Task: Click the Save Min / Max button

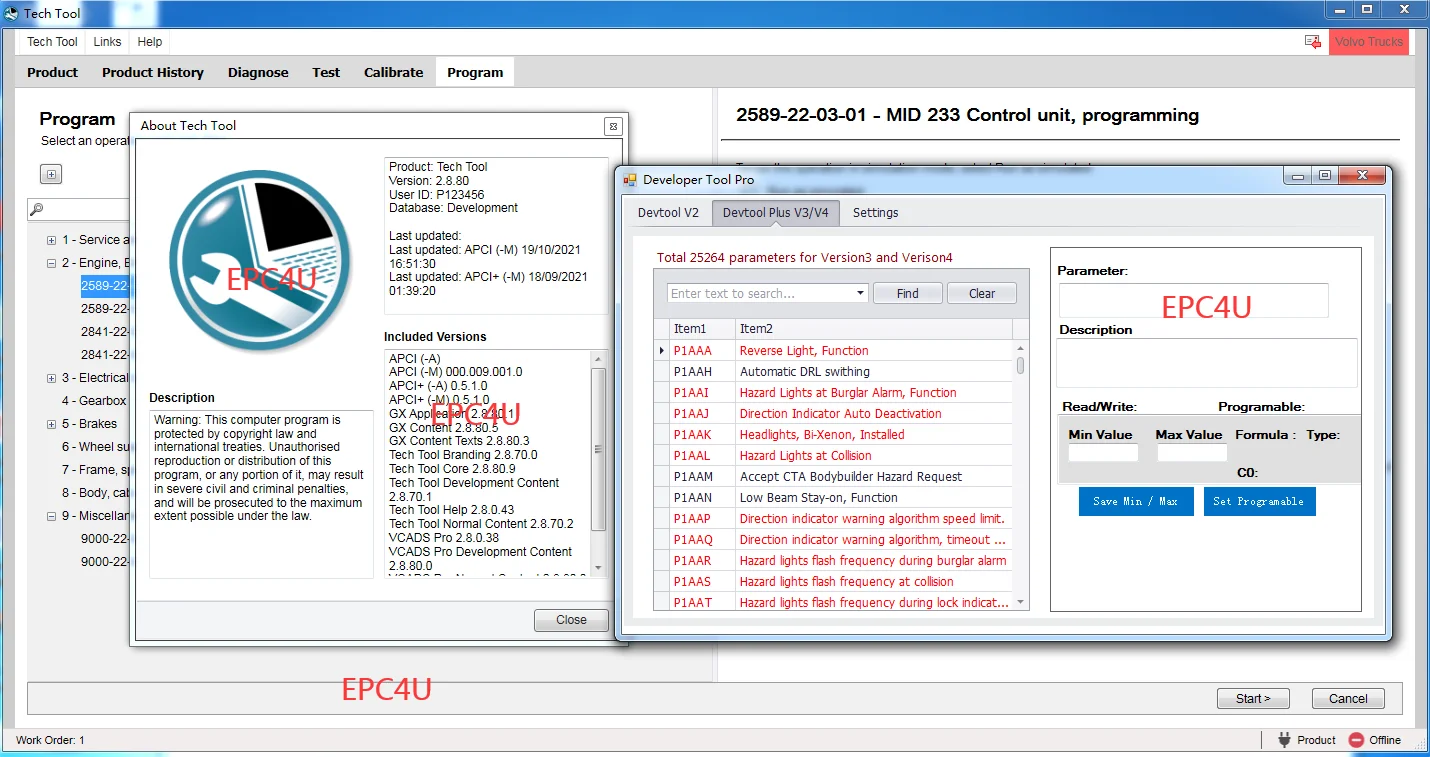Action: 1136,501
